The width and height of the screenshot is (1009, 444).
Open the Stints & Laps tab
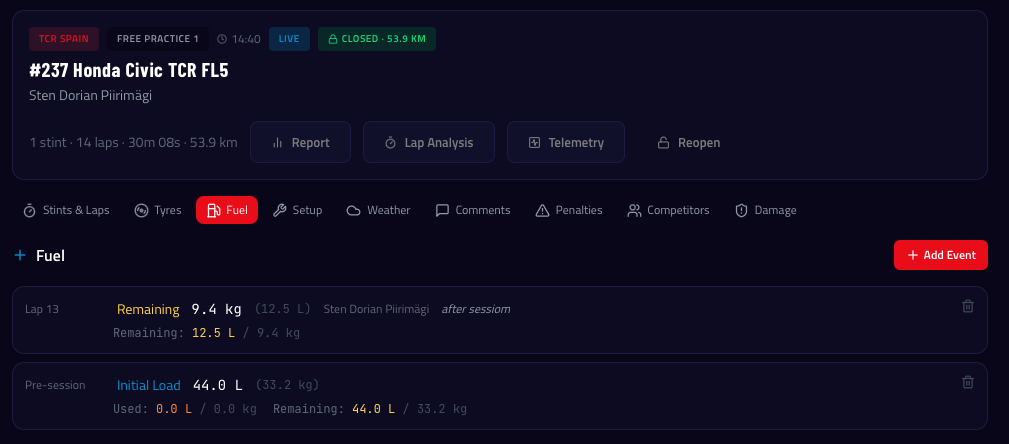pyautogui.click(x=67, y=210)
